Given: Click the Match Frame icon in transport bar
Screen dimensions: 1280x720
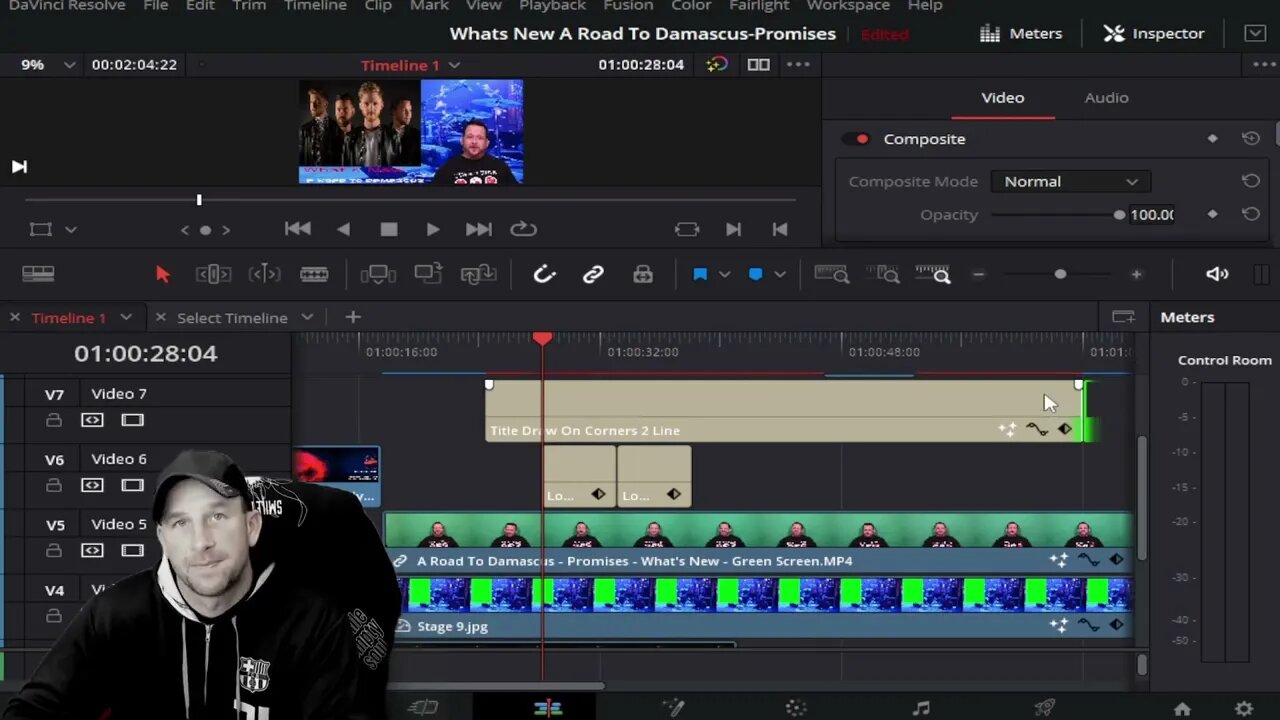Looking at the screenshot, I should [687, 229].
